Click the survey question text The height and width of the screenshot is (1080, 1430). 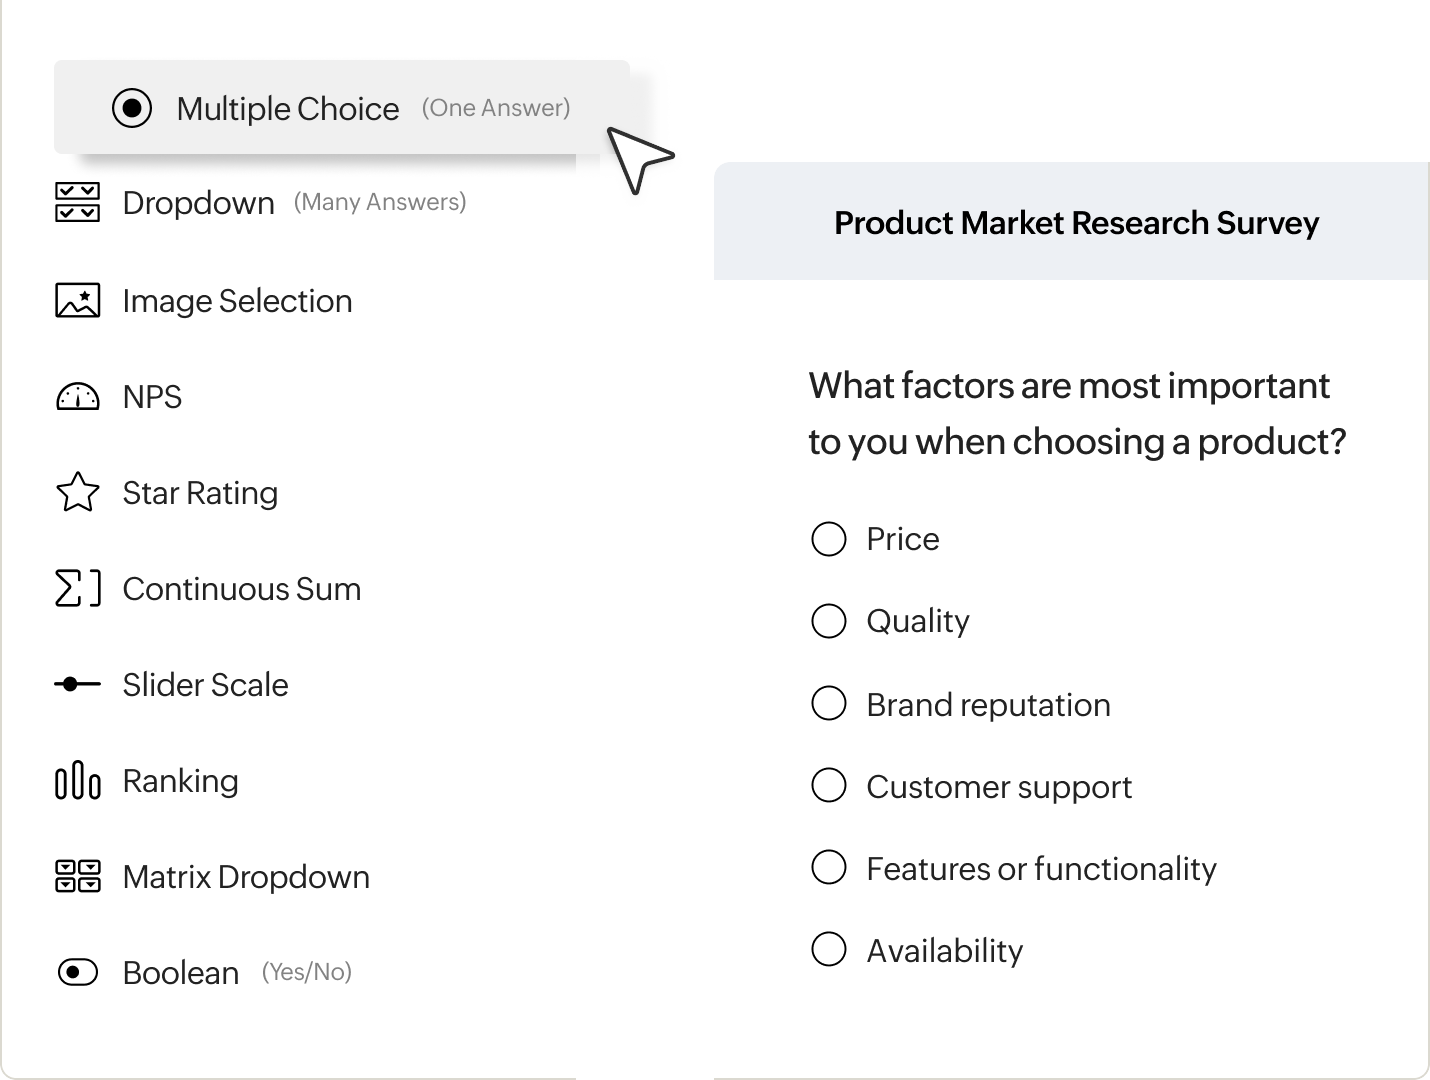pos(1076,413)
